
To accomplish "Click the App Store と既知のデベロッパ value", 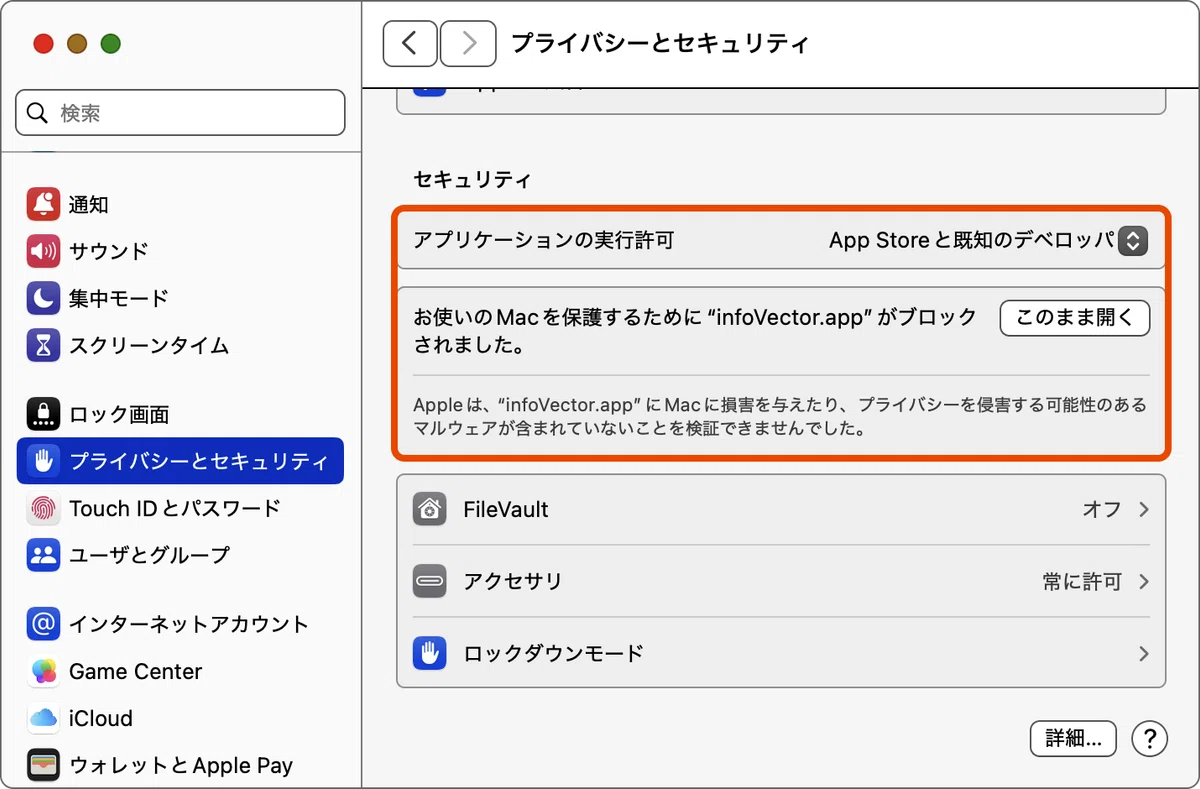I will pyautogui.click(x=971, y=241).
